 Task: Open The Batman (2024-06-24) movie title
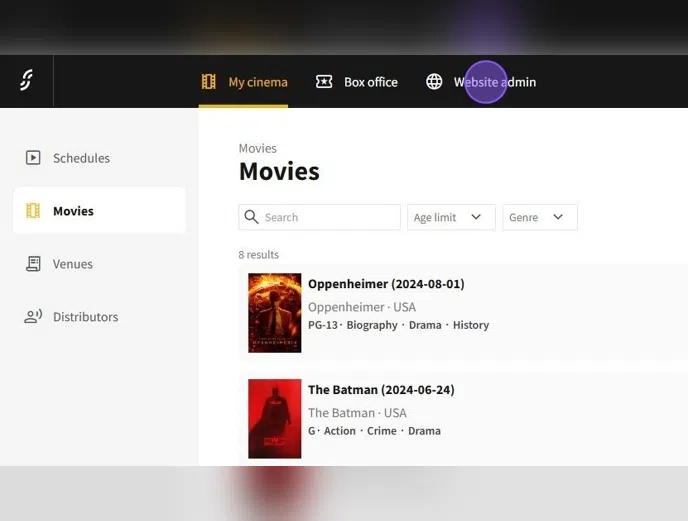click(380, 390)
